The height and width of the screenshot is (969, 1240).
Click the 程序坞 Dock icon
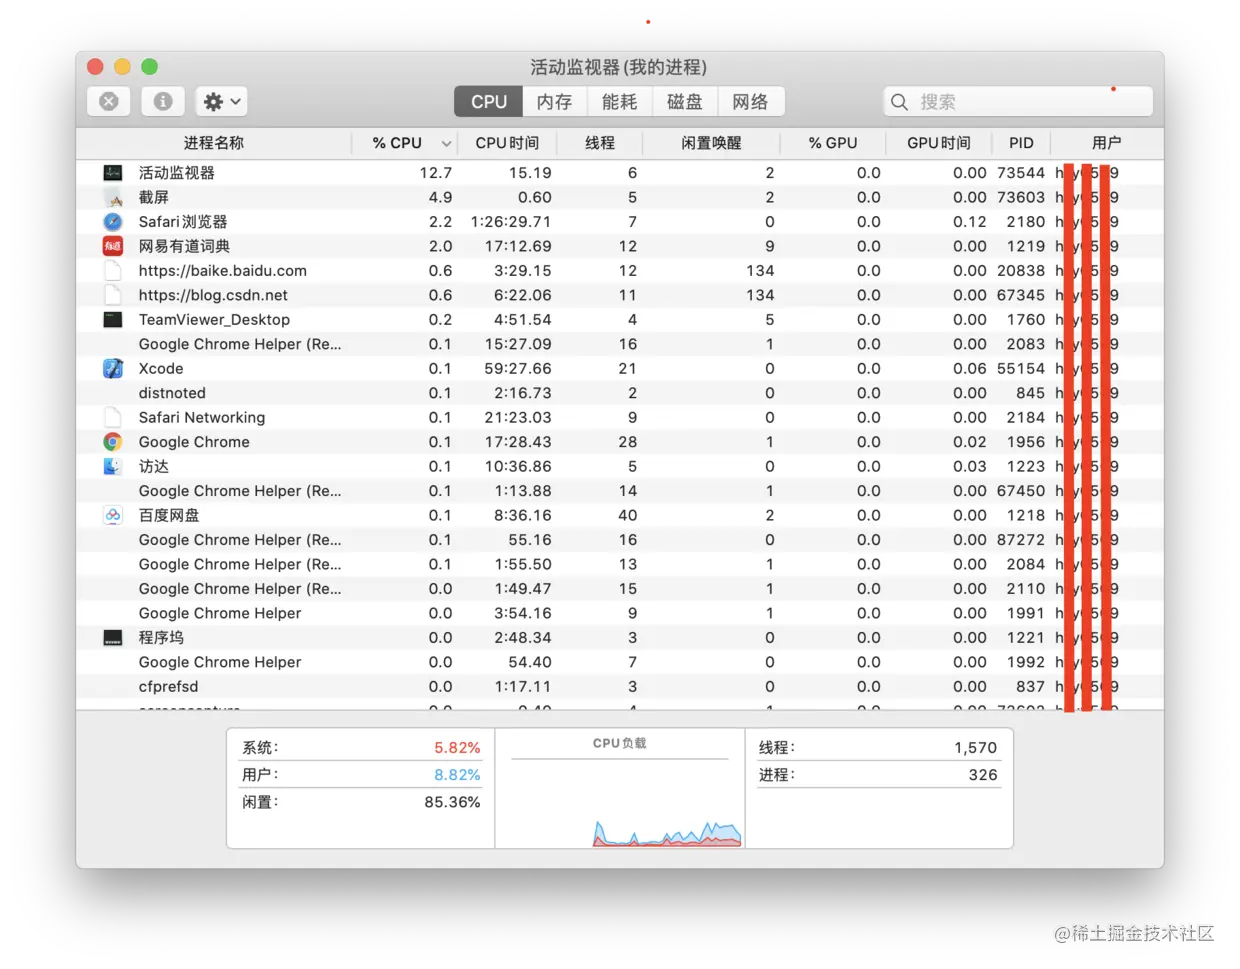(x=113, y=638)
